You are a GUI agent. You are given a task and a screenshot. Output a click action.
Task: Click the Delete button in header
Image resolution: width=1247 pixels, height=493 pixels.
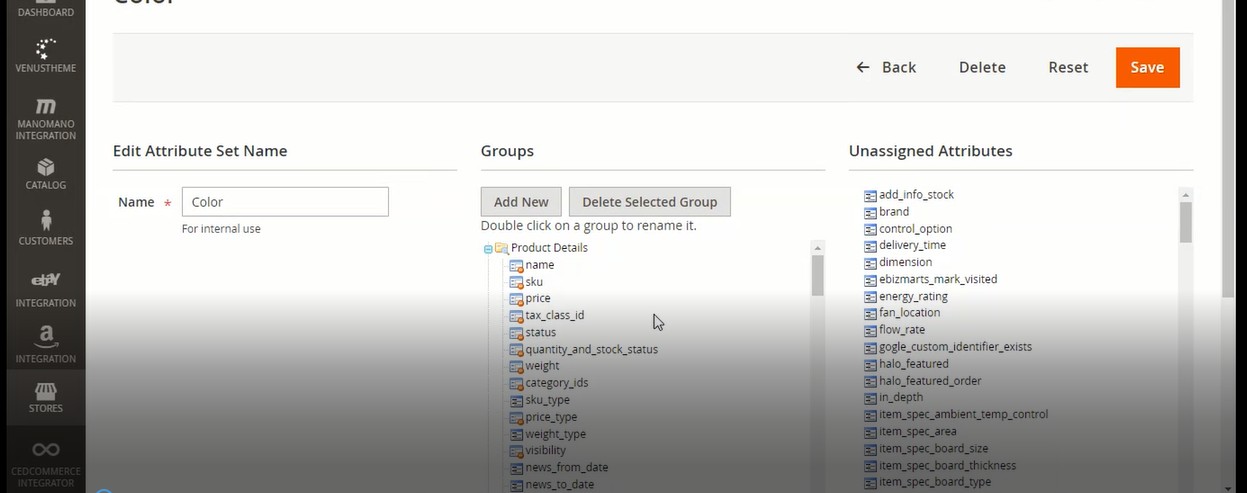pyautogui.click(x=982, y=67)
